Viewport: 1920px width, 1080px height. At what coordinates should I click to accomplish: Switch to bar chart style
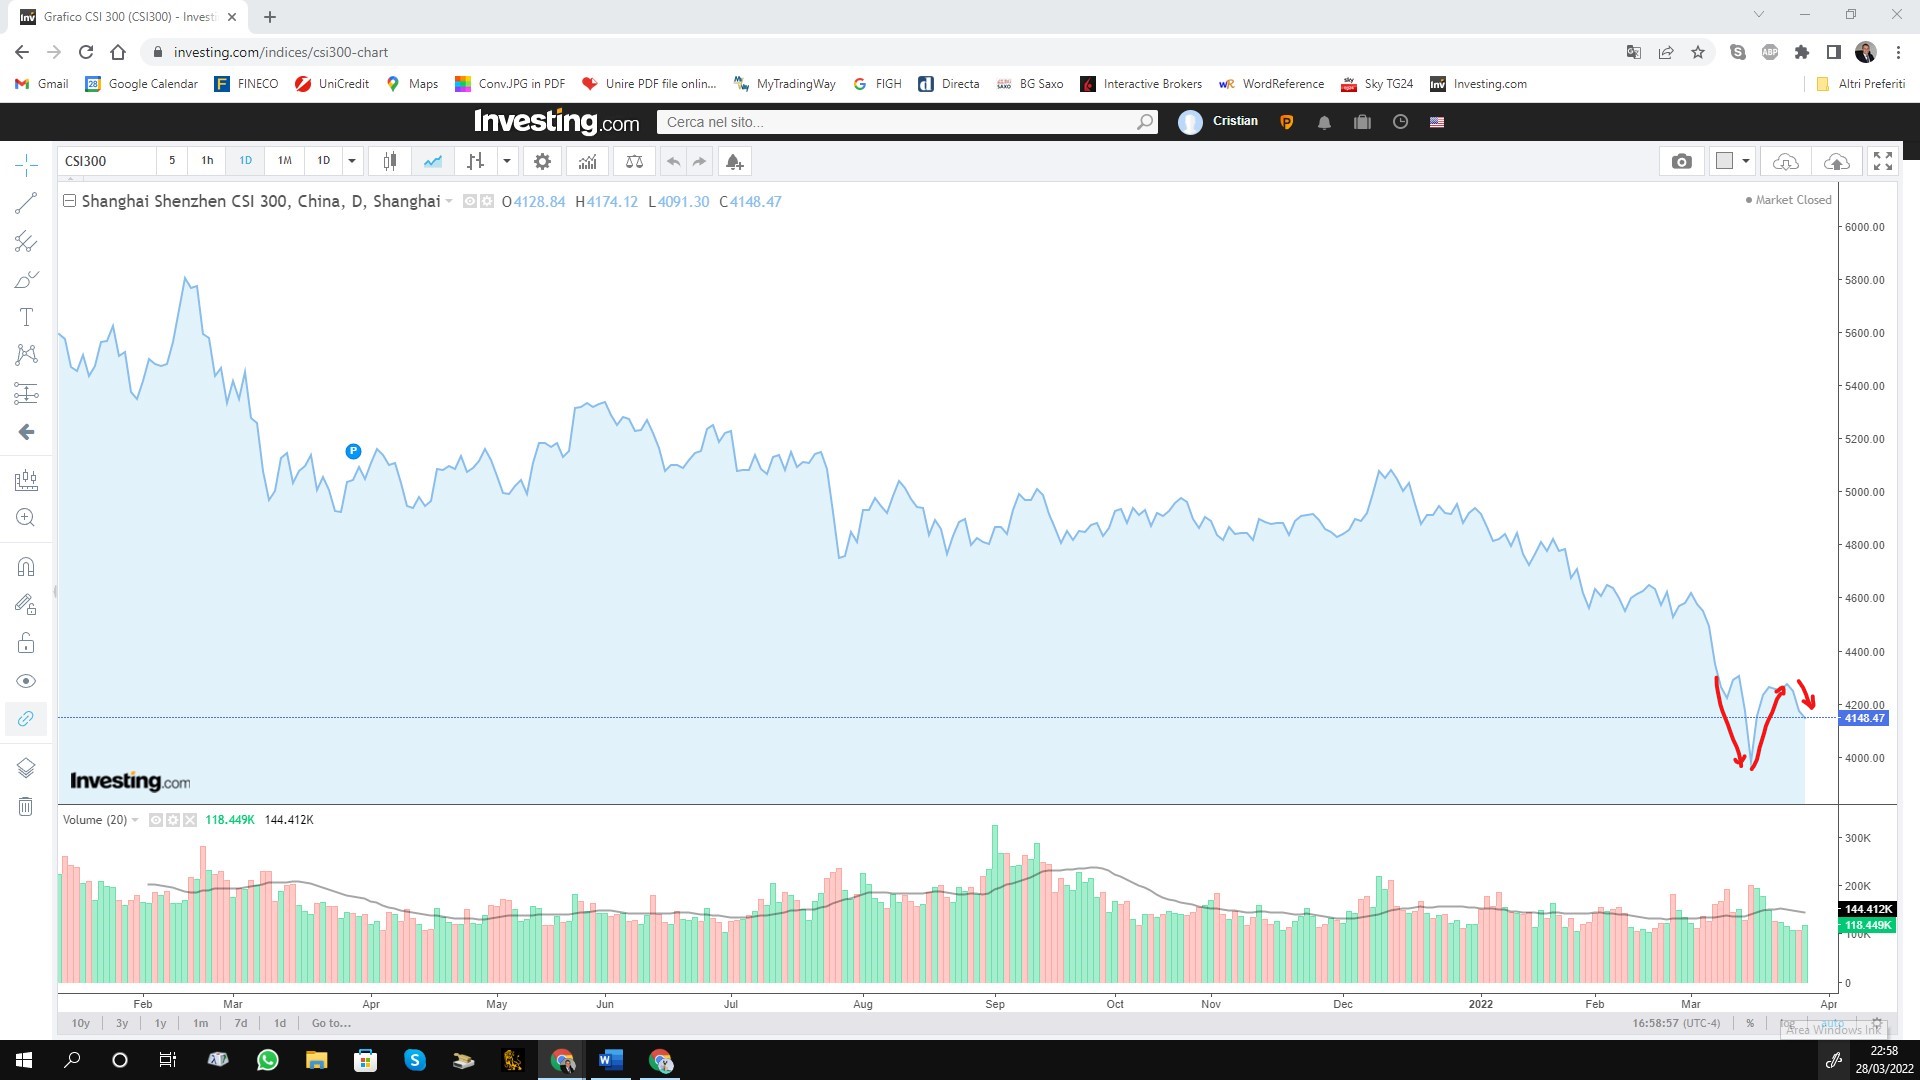[x=476, y=161]
